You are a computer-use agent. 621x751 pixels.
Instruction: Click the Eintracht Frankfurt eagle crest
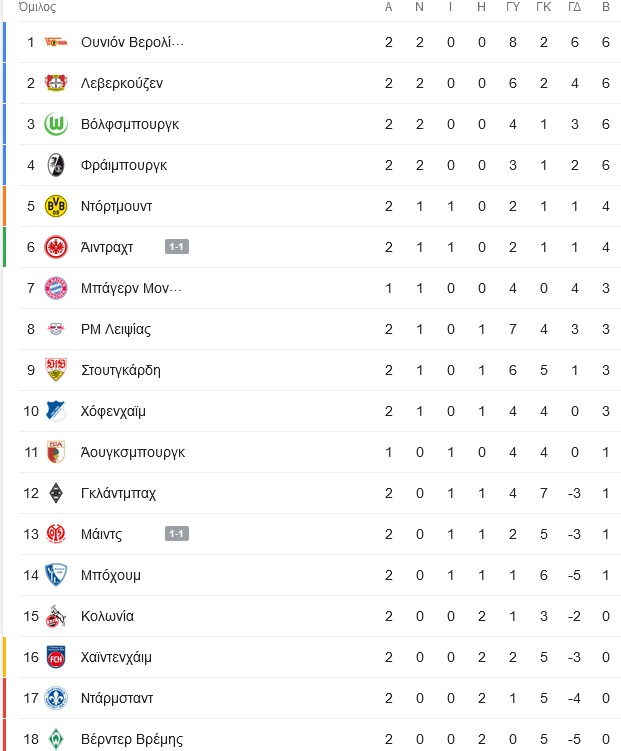point(56,247)
